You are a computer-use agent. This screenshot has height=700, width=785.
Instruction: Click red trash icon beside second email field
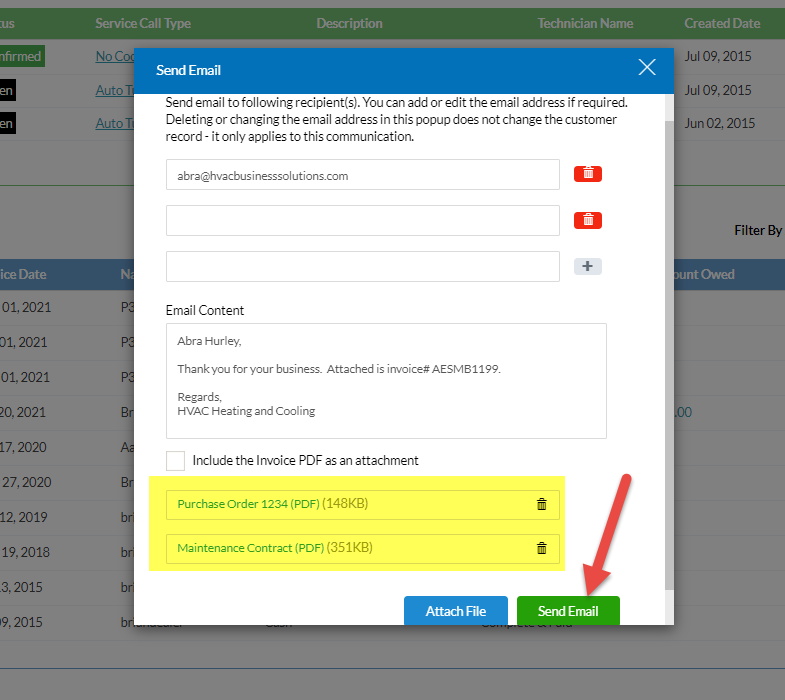587,220
